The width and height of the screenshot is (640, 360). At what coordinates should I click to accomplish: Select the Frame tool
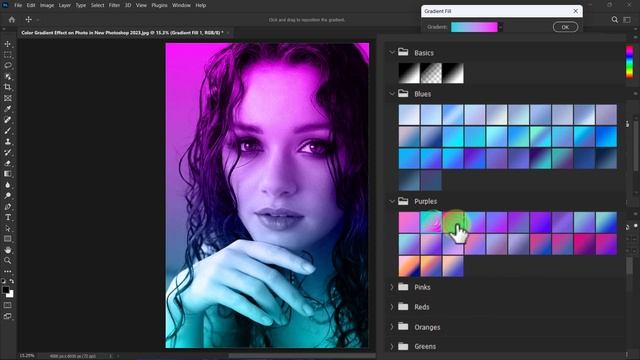click(7, 98)
